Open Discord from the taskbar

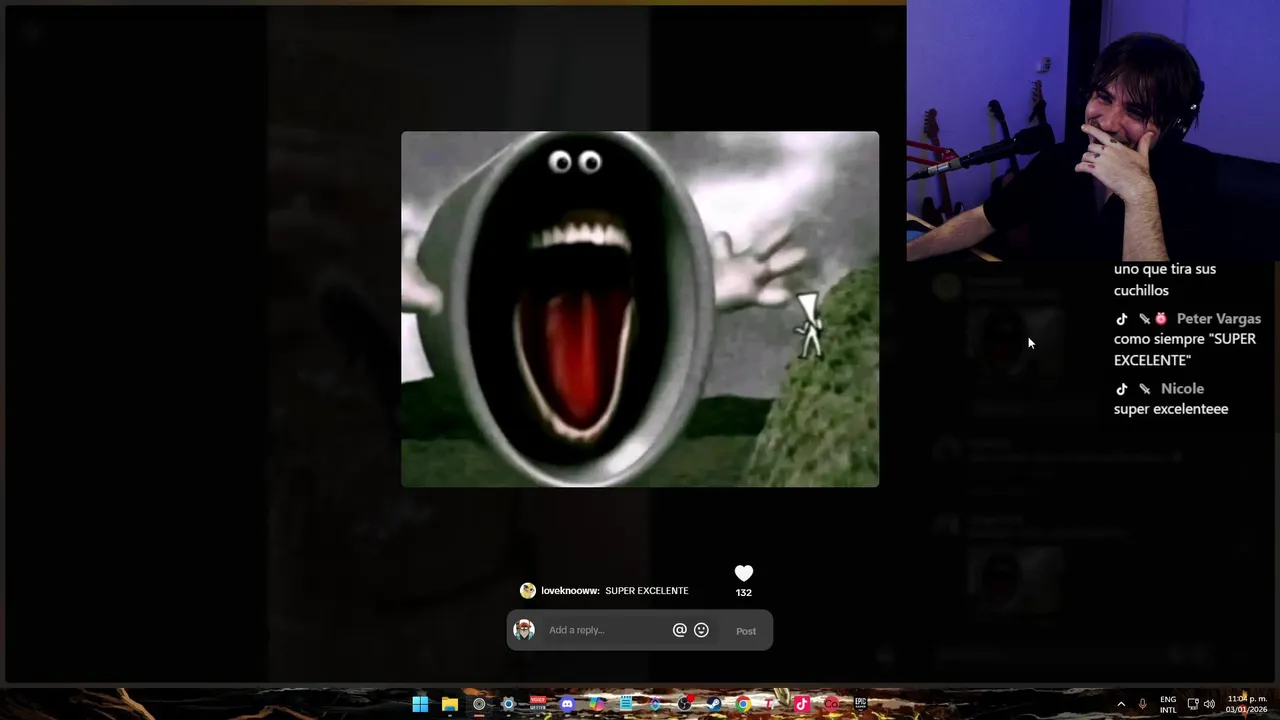tap(567, 704)
